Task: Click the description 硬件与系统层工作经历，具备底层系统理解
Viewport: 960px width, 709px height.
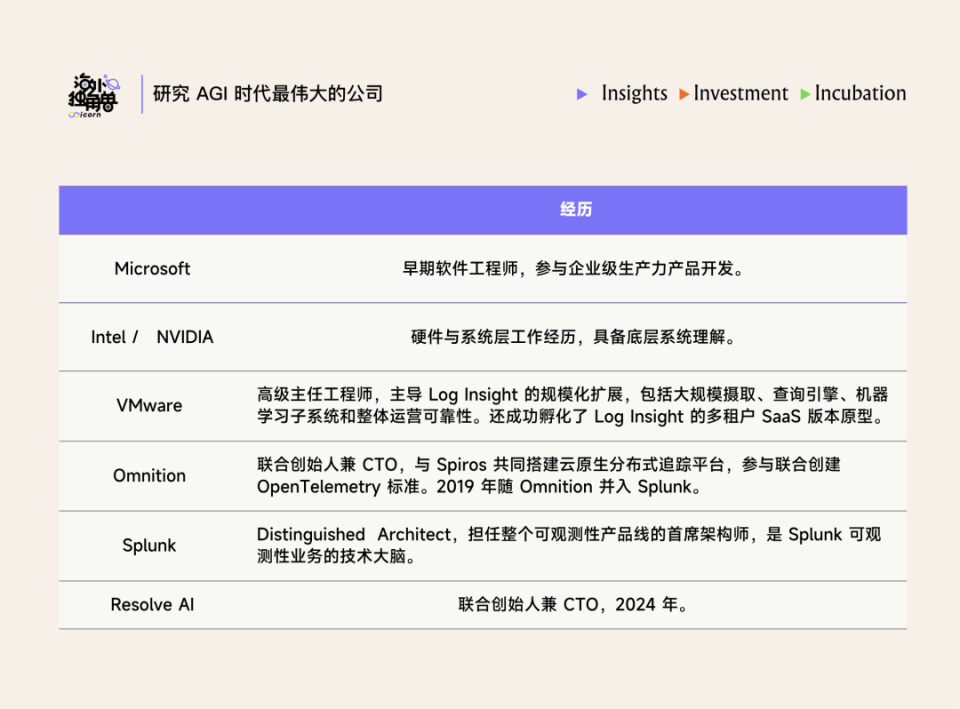Action: coord(574,337)
